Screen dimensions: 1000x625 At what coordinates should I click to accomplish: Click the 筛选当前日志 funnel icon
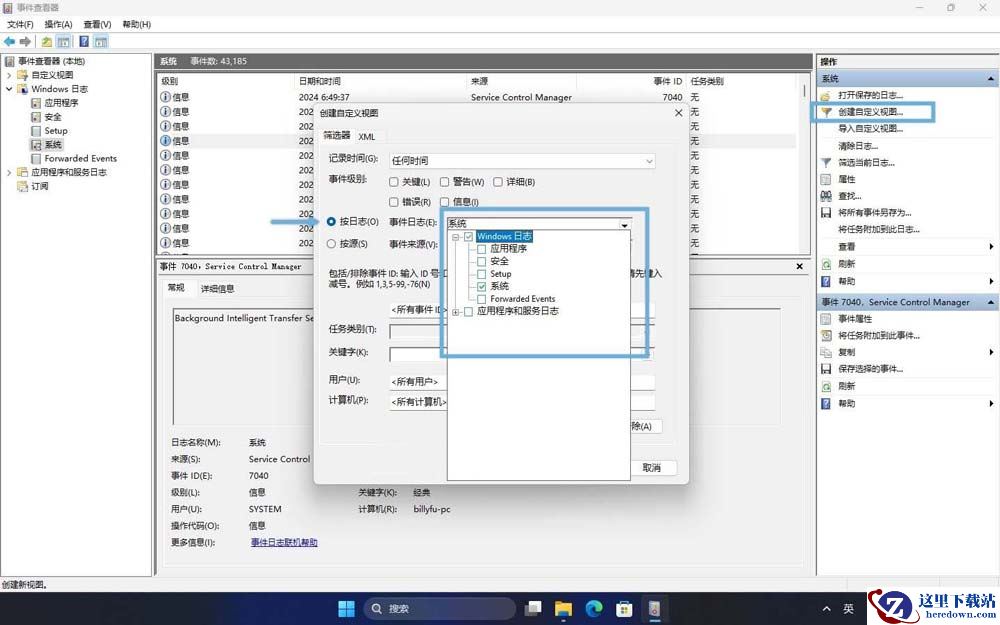826,163
